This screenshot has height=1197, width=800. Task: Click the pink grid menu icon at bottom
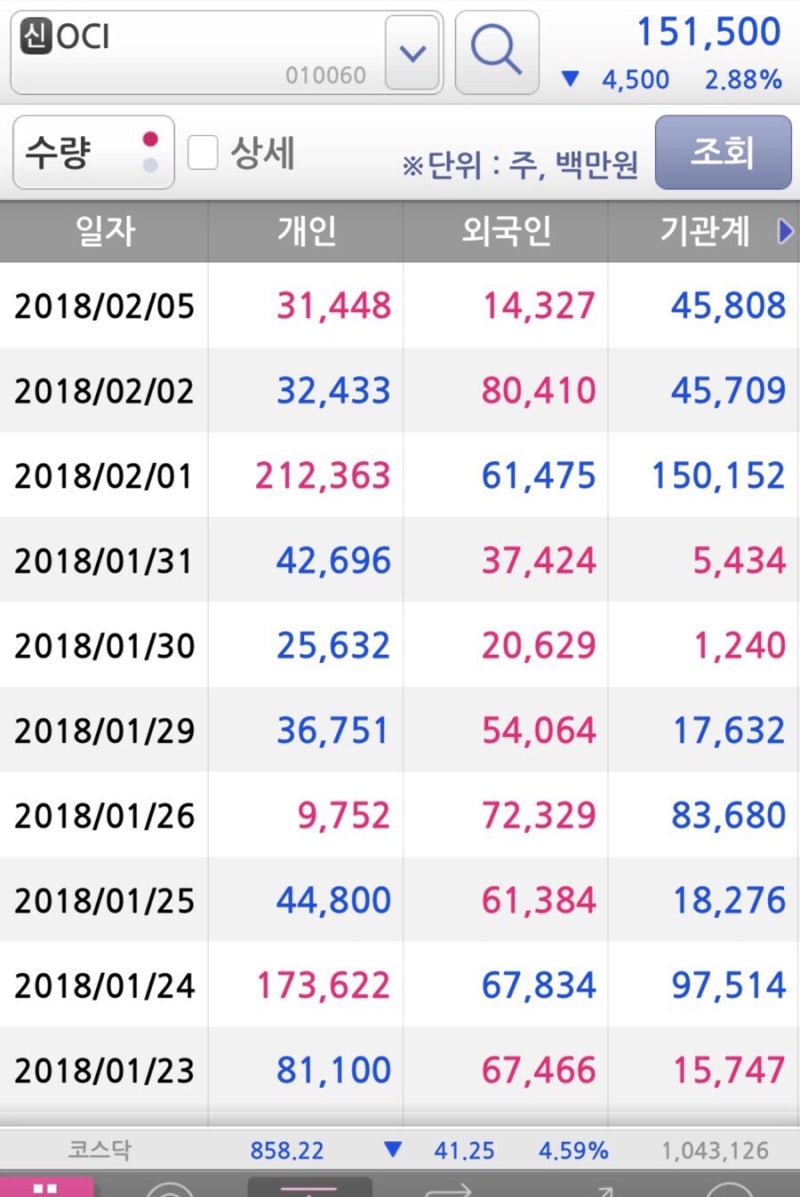click(x=46, y=1187)
